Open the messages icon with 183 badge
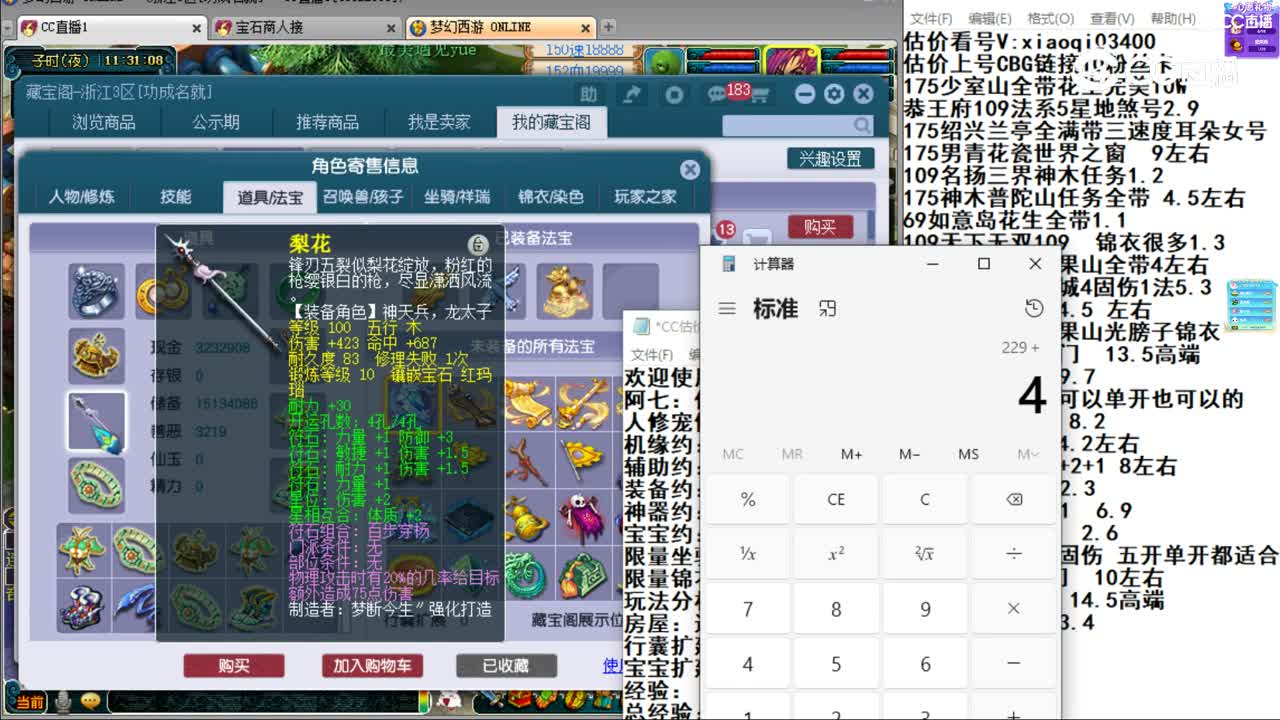The width and height of the screenshot is (1280, 720). (717, 94)
